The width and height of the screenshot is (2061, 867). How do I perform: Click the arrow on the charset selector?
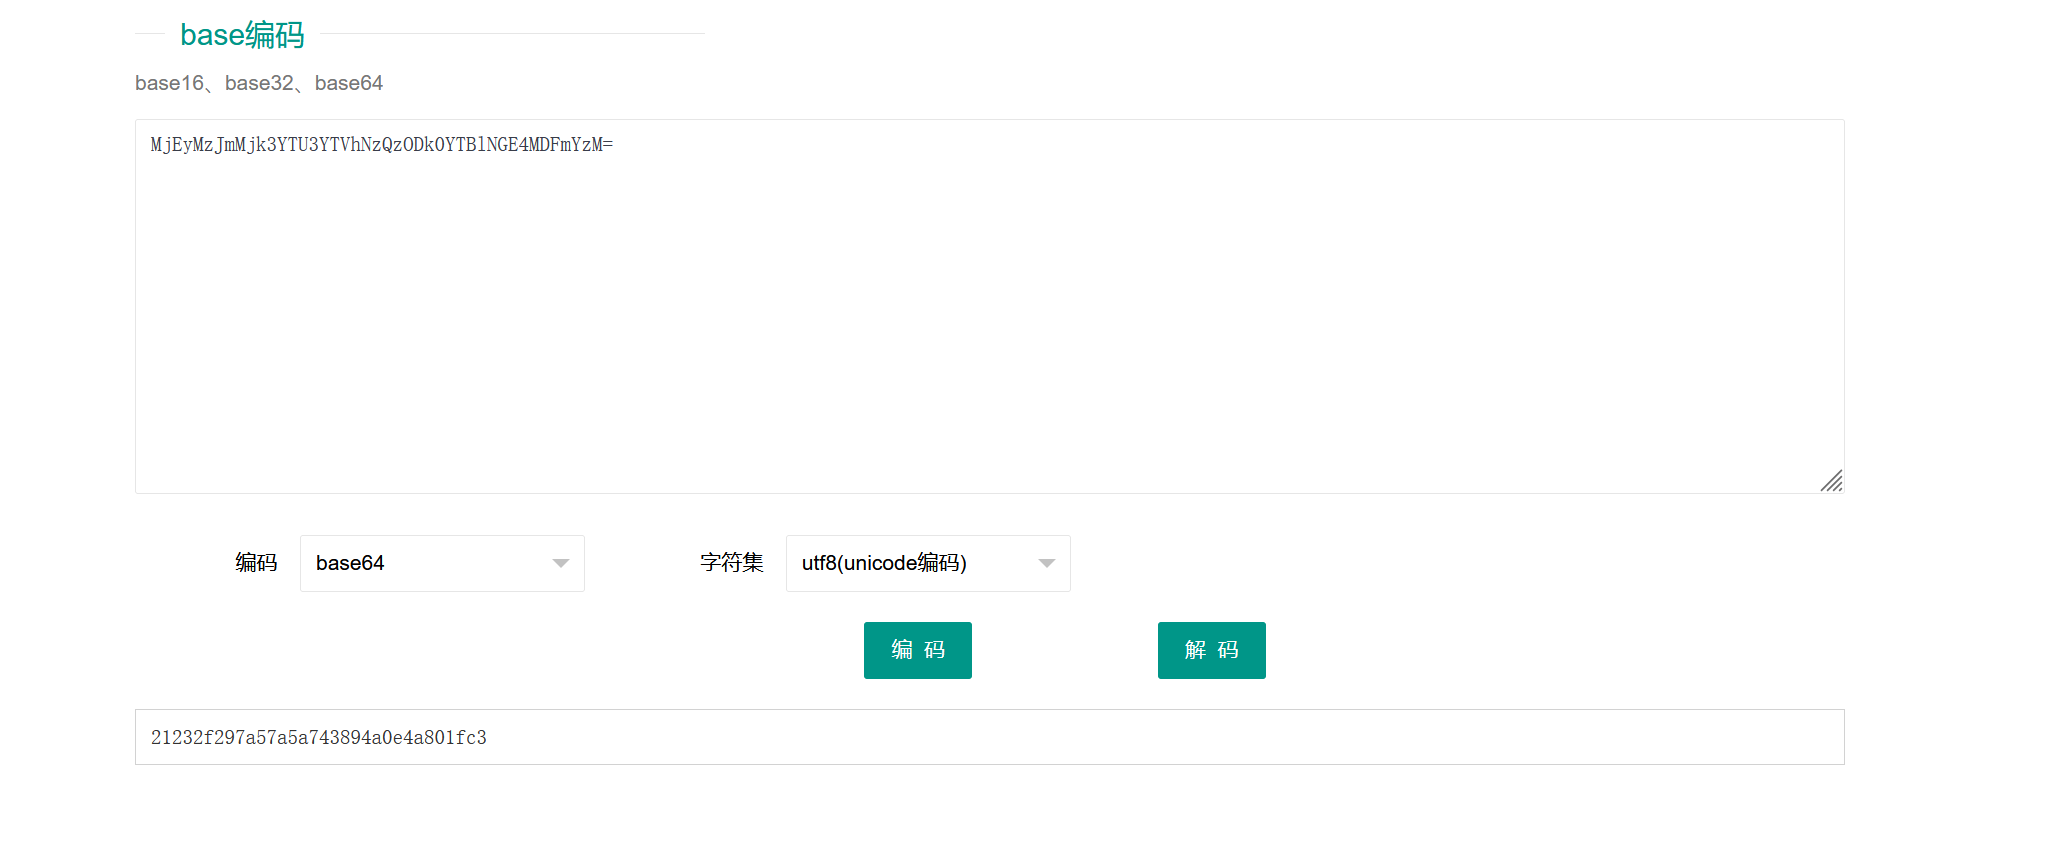coord(1047,563)
